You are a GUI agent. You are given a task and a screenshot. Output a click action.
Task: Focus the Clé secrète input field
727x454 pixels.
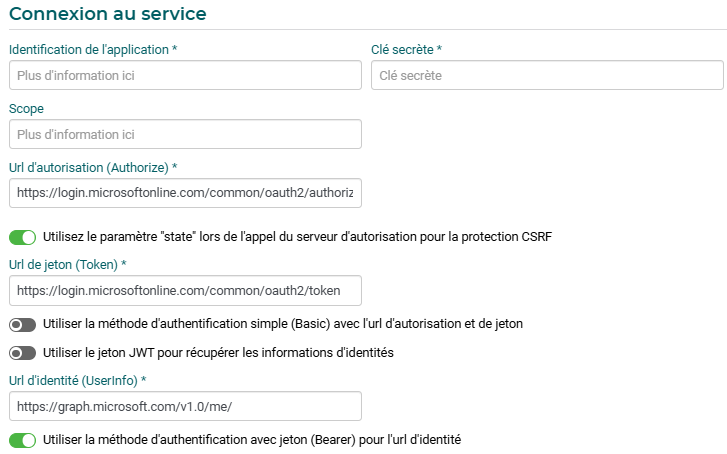[547, 75]
